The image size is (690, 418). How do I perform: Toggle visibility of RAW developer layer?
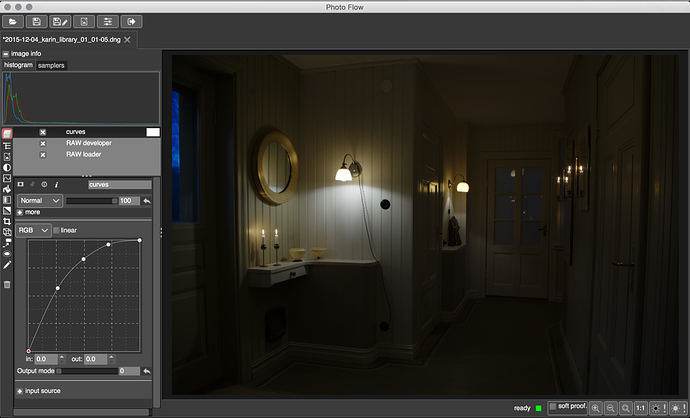pyautogui.click(x=42, y=143)
